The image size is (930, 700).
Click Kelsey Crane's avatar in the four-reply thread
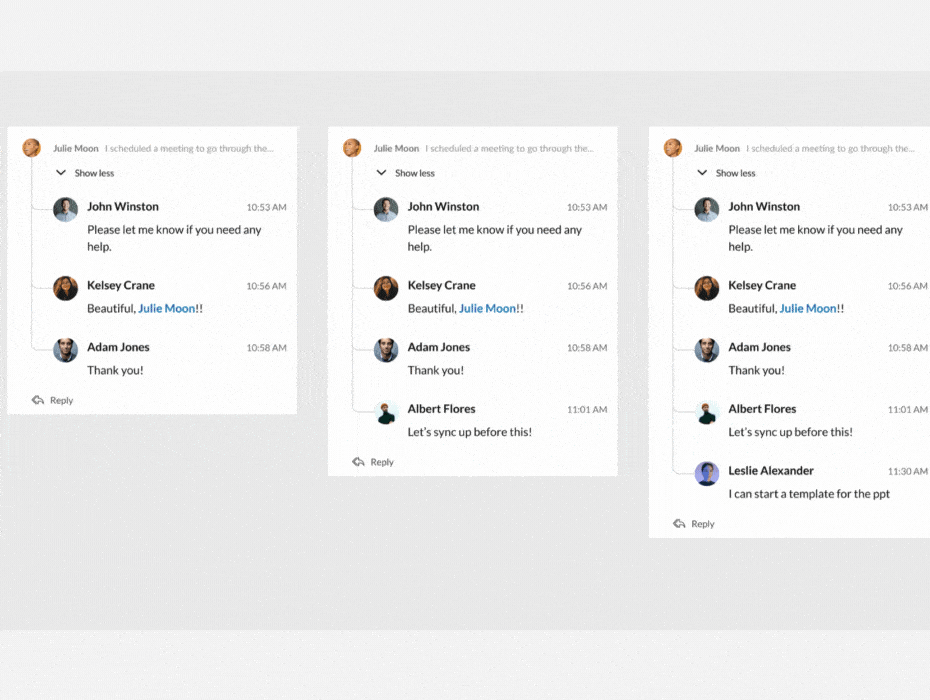386,288
